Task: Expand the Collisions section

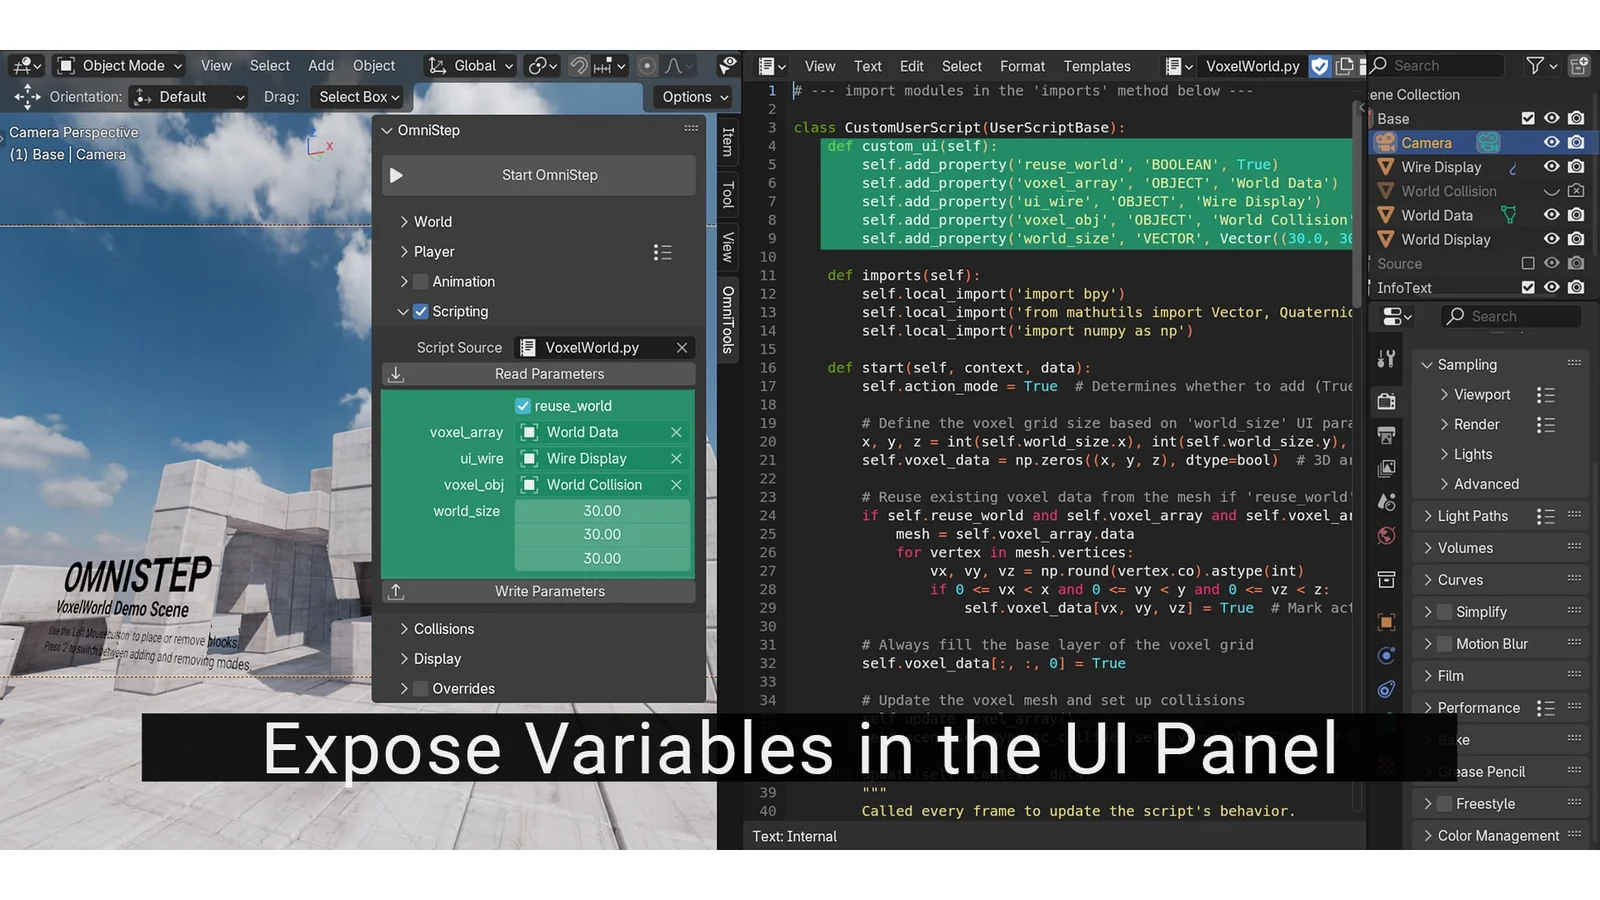Action: (443, 629)
